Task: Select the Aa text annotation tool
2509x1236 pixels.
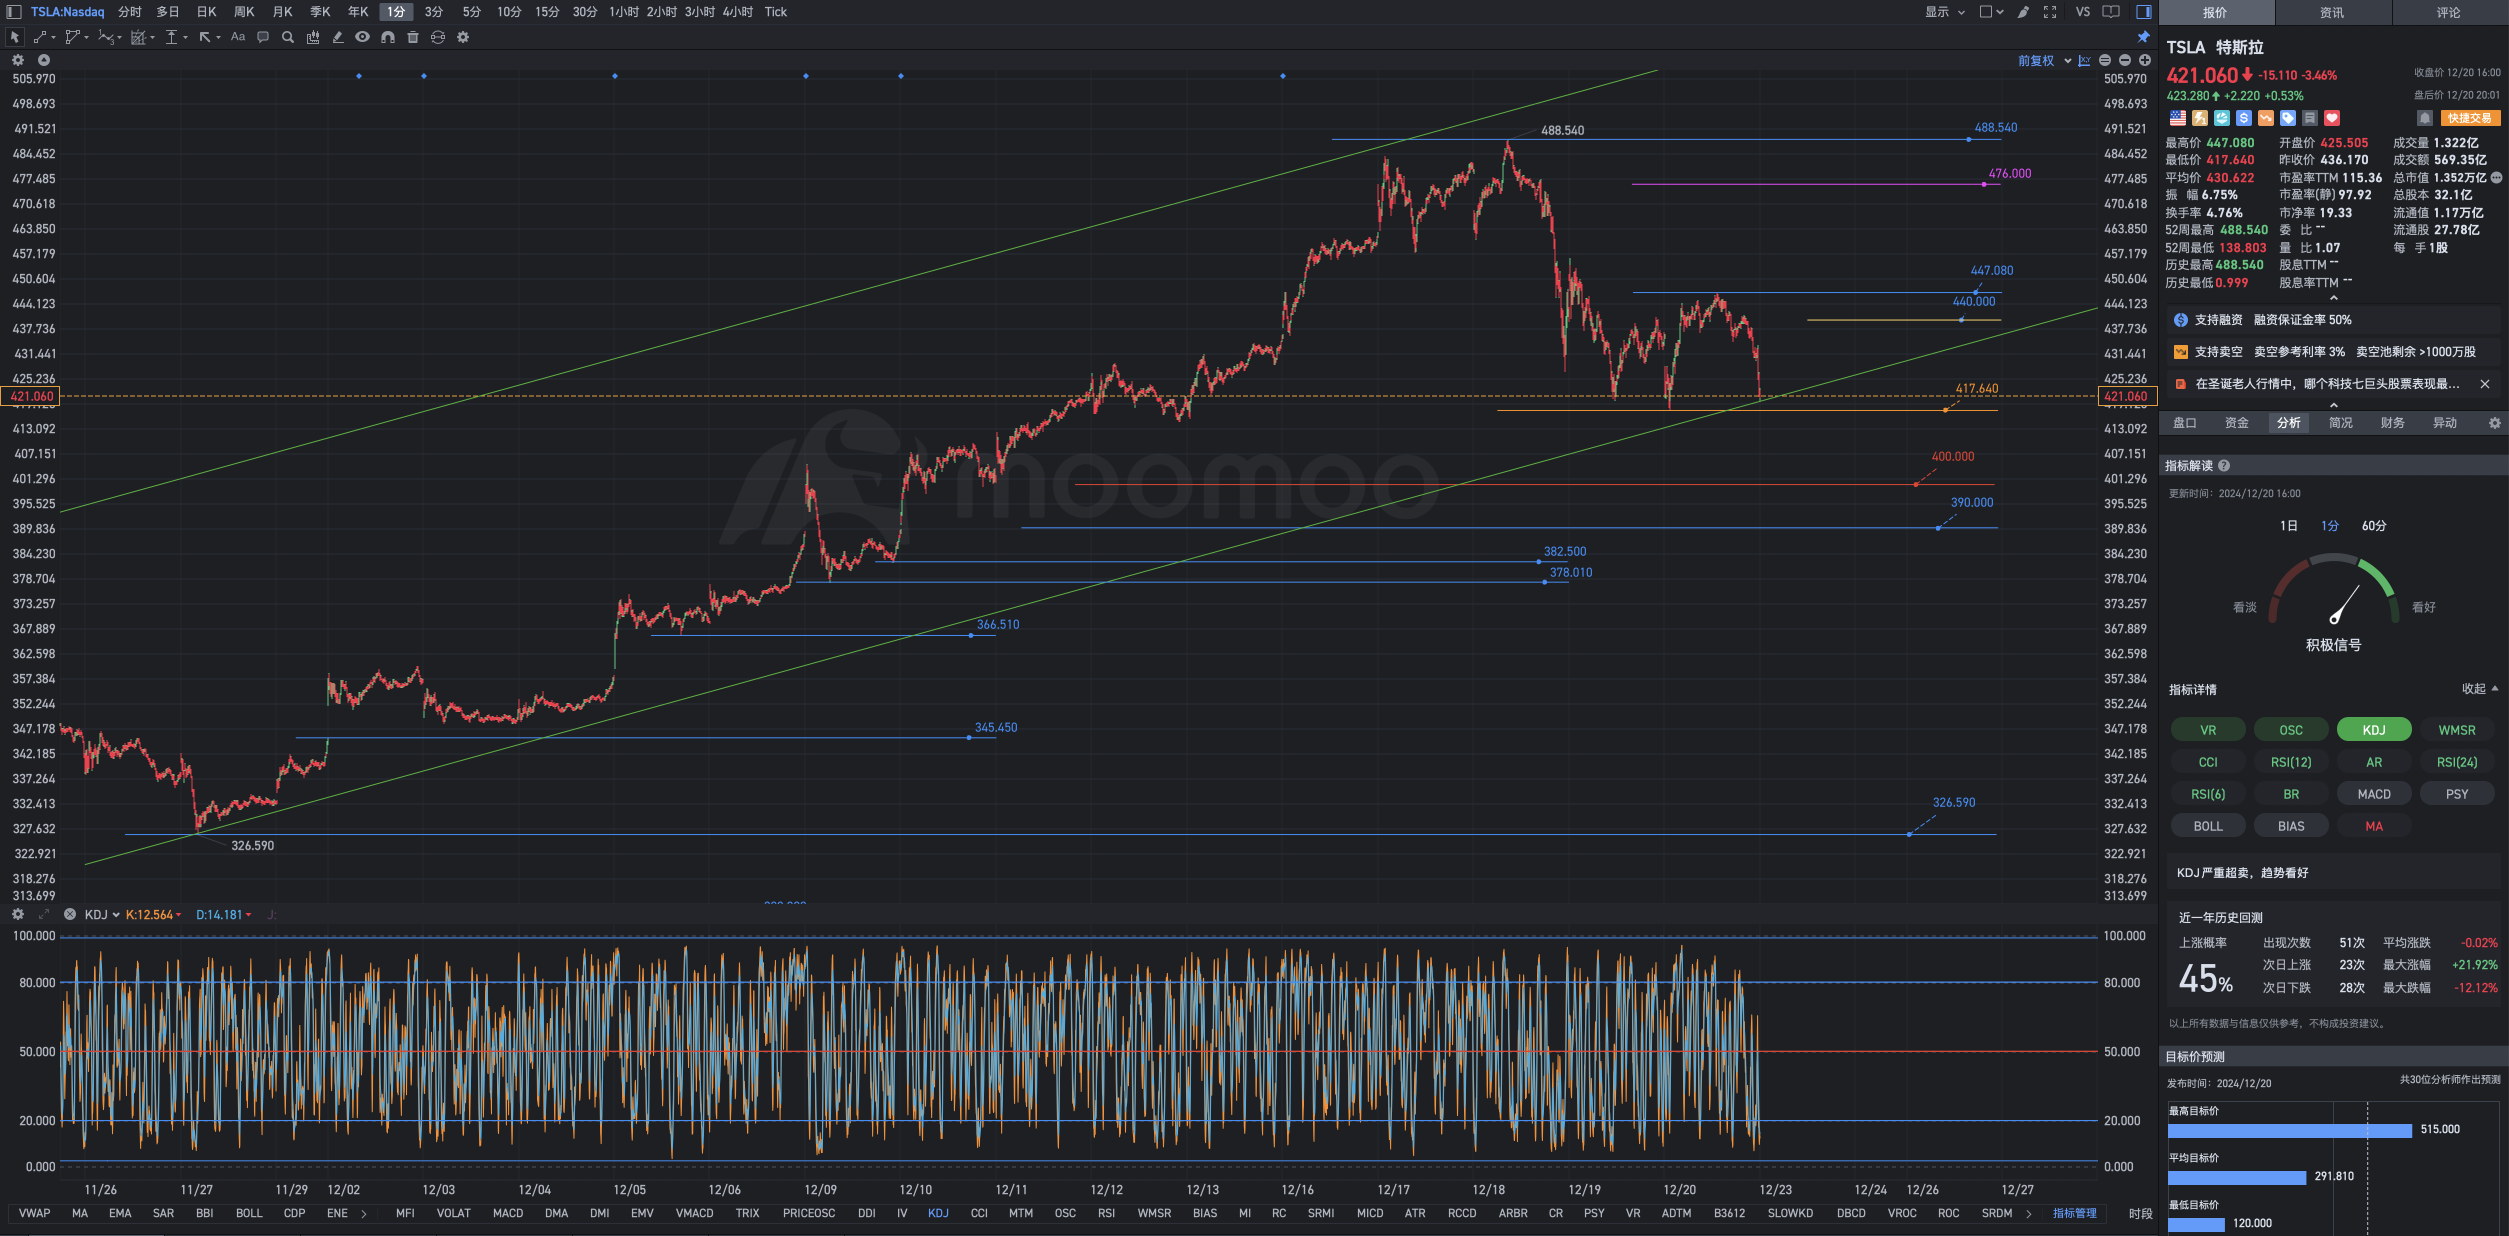Action: (238, 37)
